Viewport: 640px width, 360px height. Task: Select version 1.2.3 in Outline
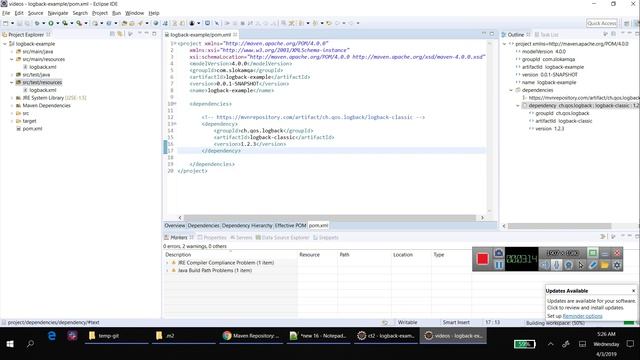click(549, 129)
